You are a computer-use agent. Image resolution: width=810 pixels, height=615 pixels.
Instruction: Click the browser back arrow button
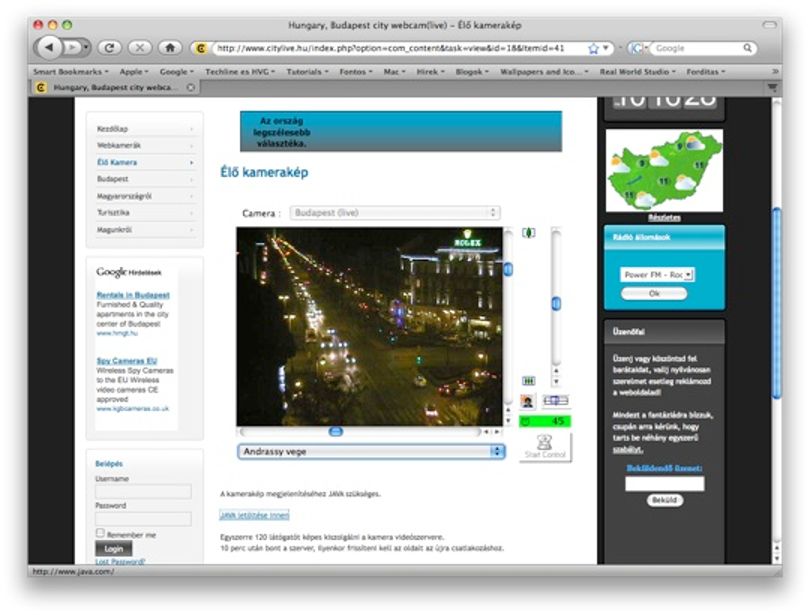pyautogui.click(x=49, y=48)
